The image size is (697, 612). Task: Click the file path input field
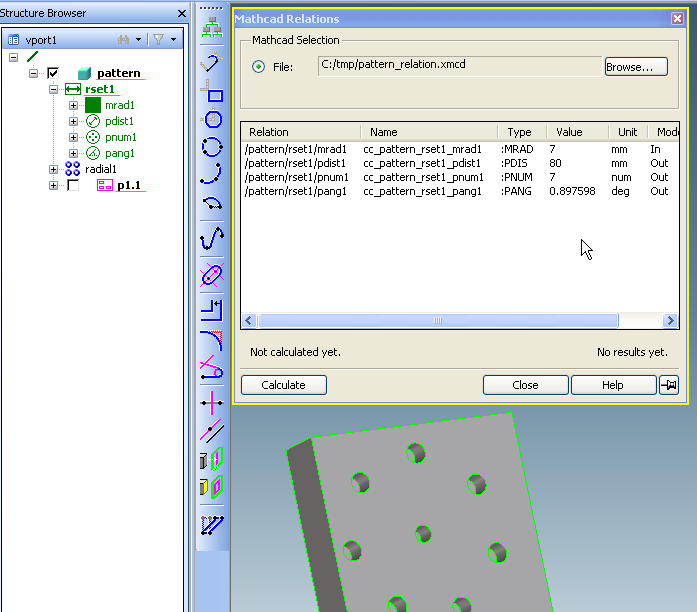(x=460, y=66)
